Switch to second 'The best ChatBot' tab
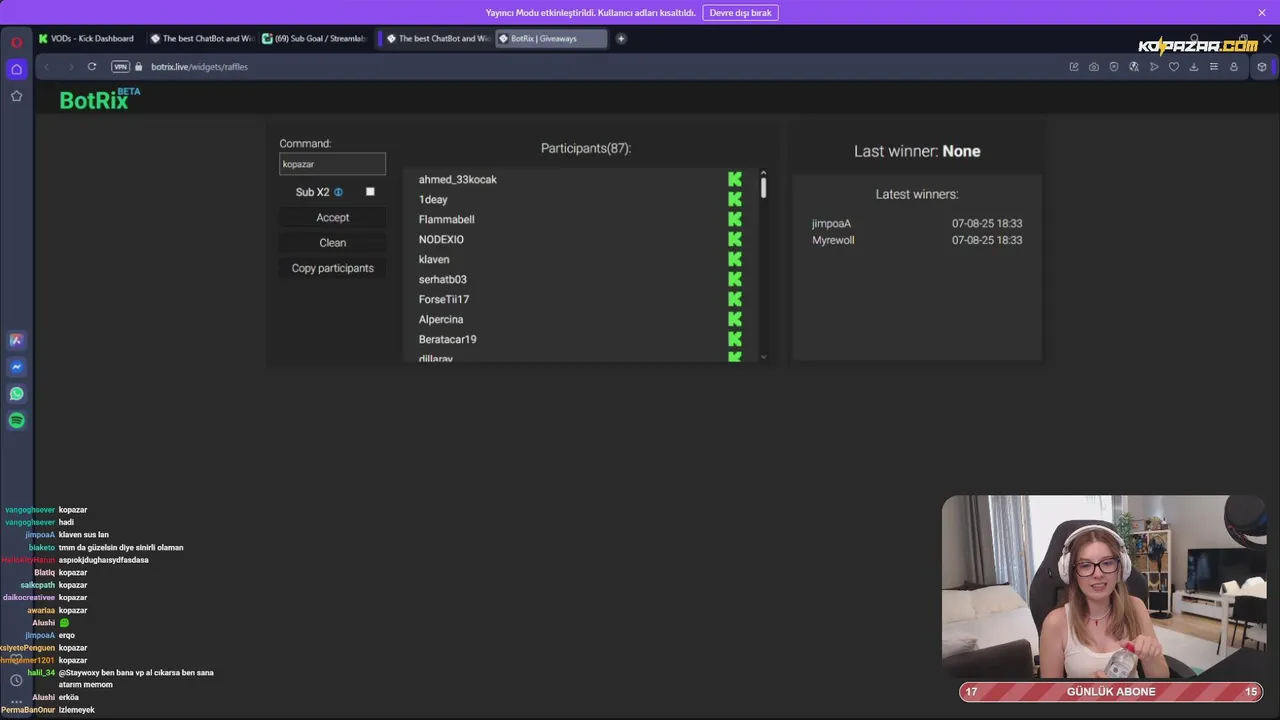Viewport: 1280px width, 720px height. coord(438,39)
